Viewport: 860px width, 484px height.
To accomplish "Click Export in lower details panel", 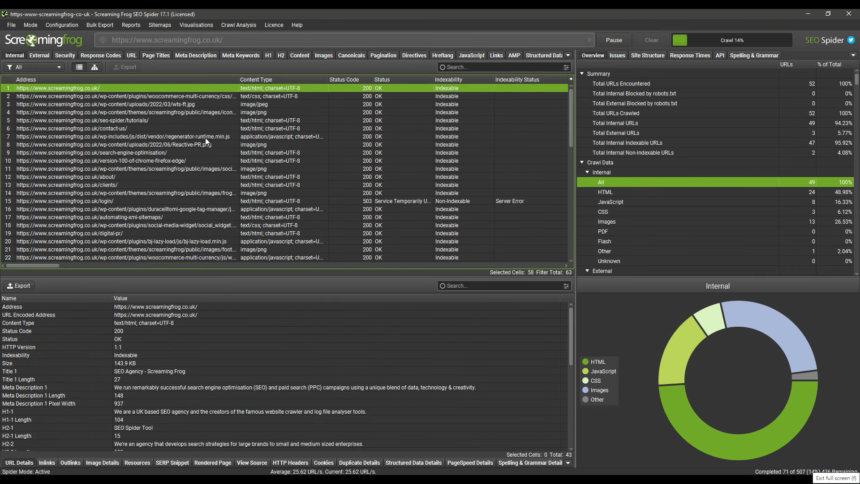I will coord(18,286).
